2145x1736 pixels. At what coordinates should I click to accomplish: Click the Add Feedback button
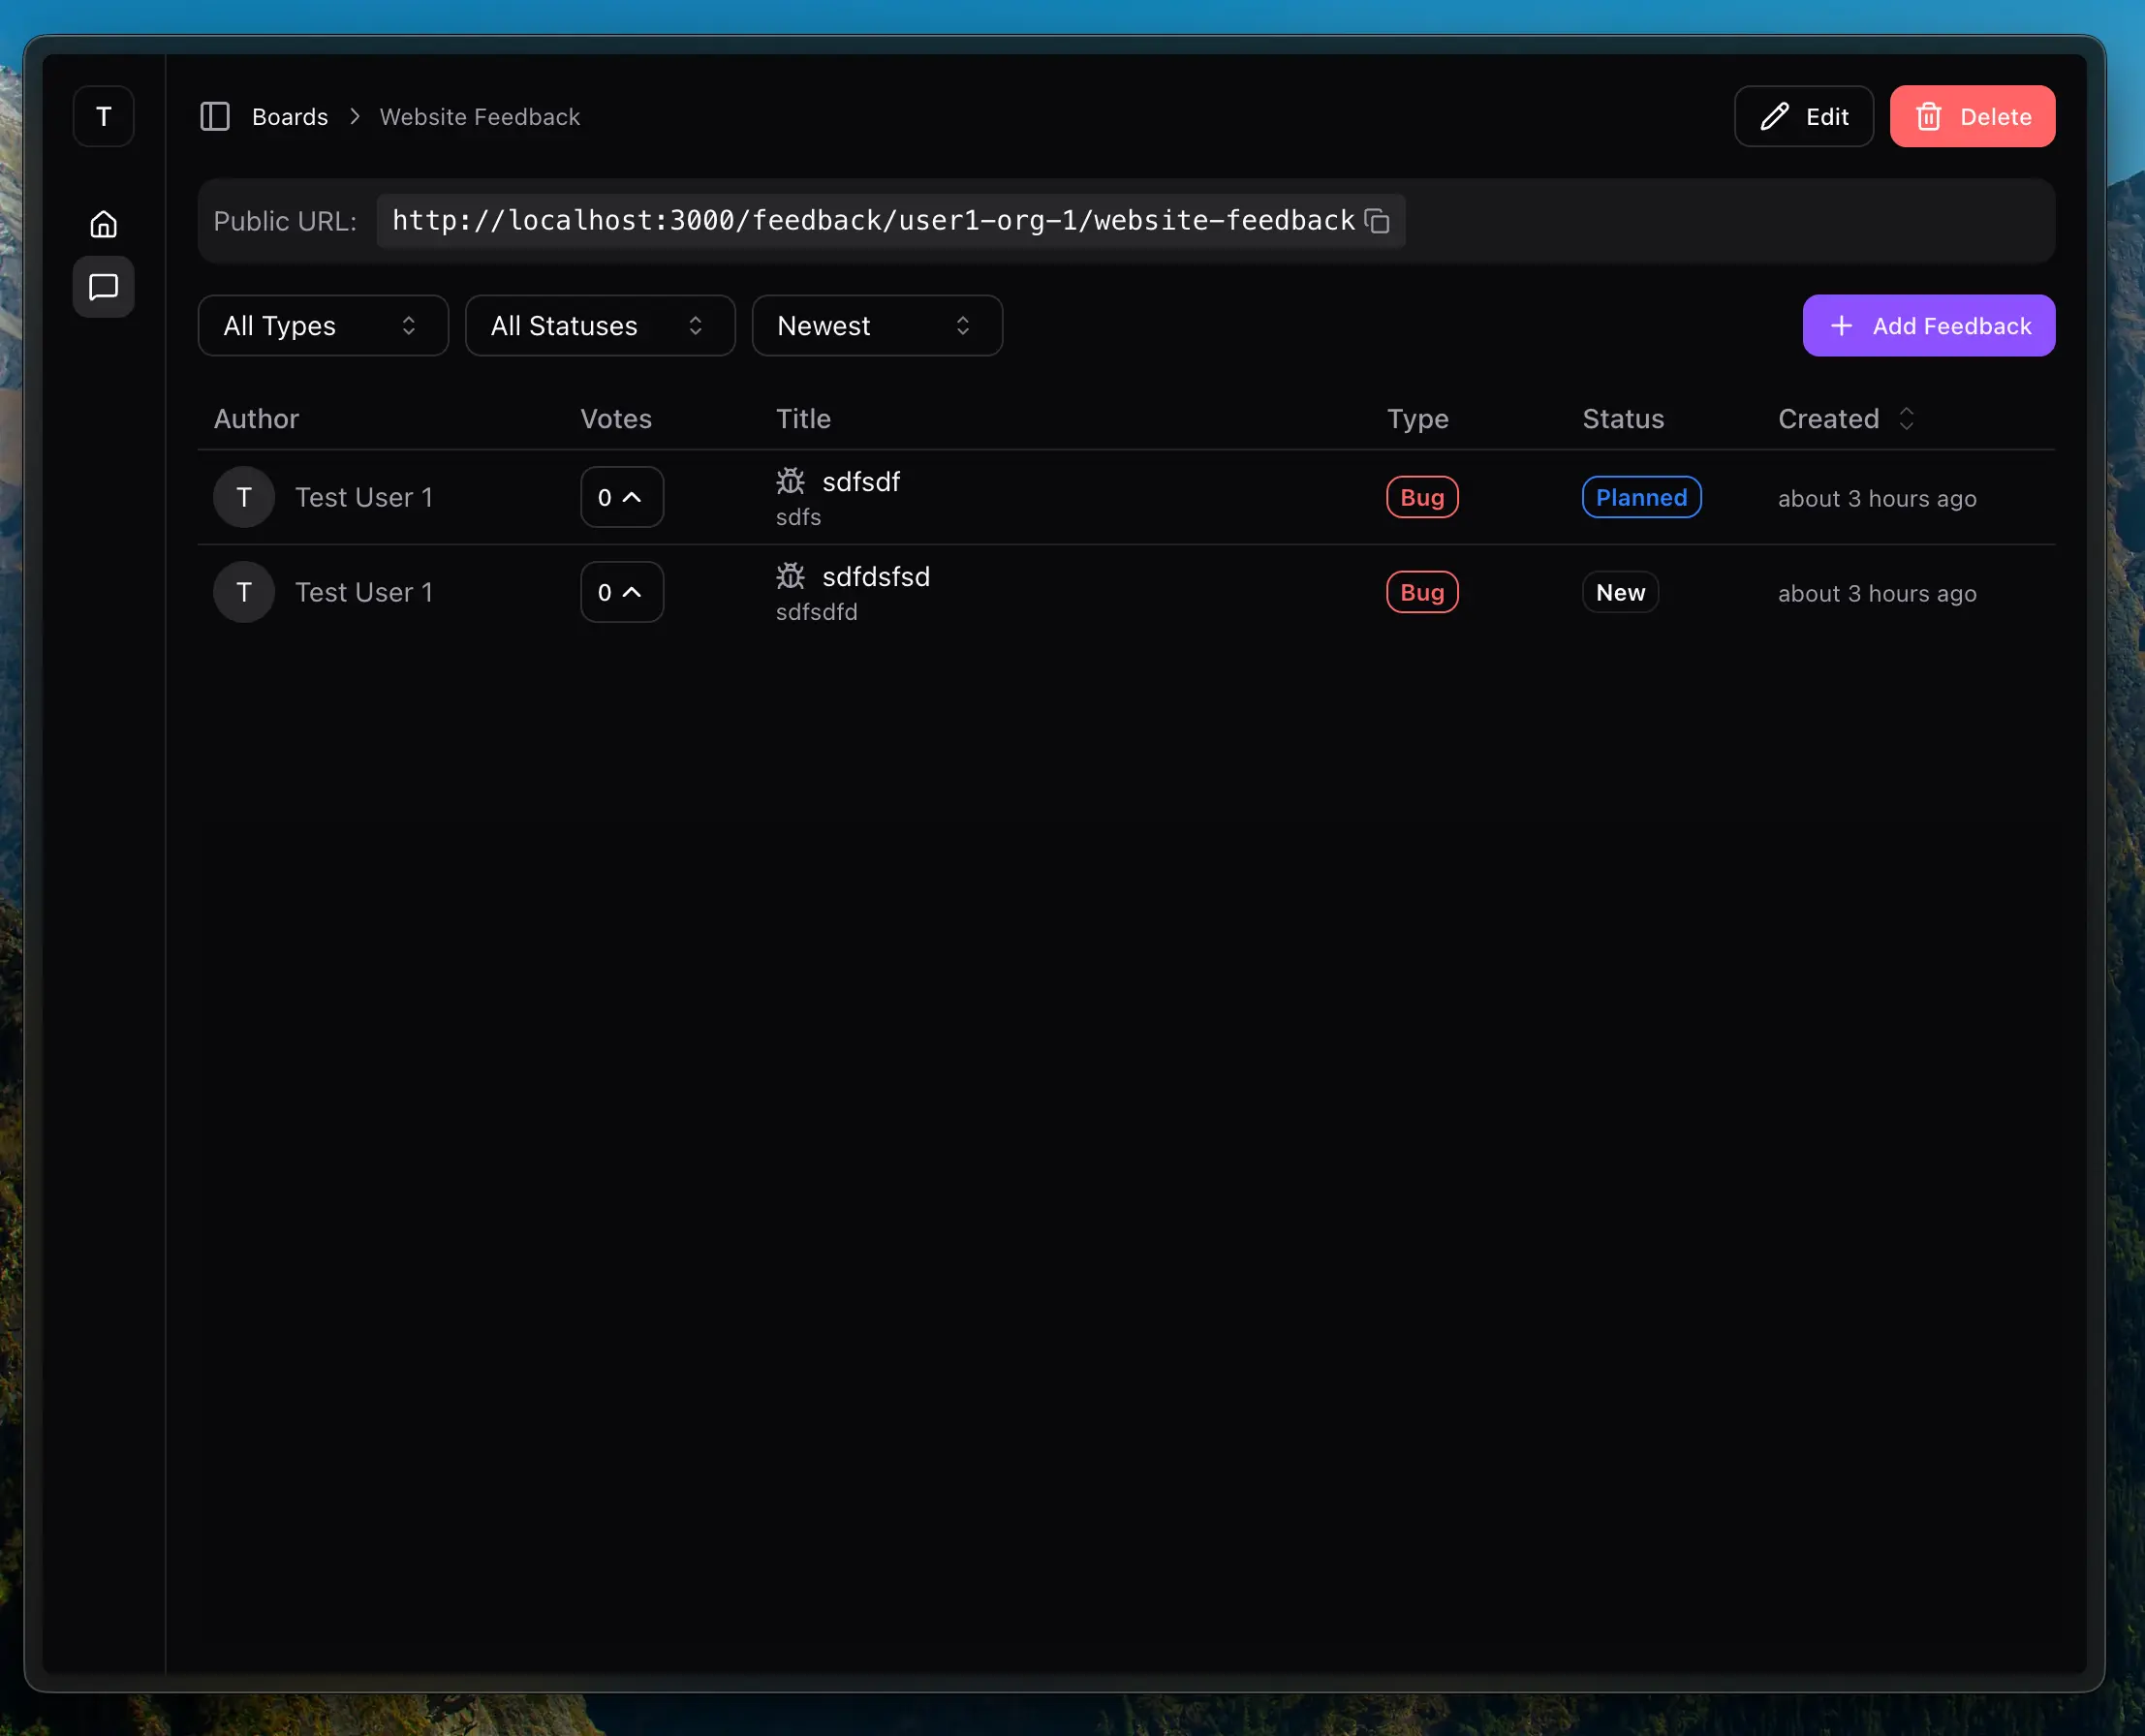pos(1927,326)
